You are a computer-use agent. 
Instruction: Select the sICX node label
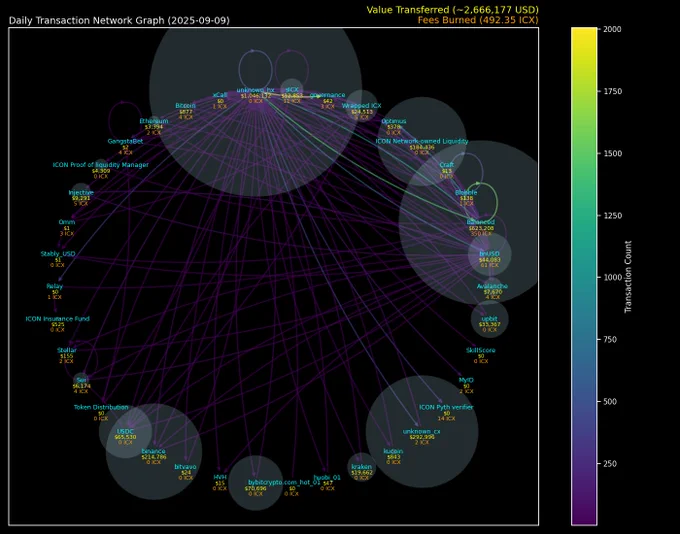292,90
